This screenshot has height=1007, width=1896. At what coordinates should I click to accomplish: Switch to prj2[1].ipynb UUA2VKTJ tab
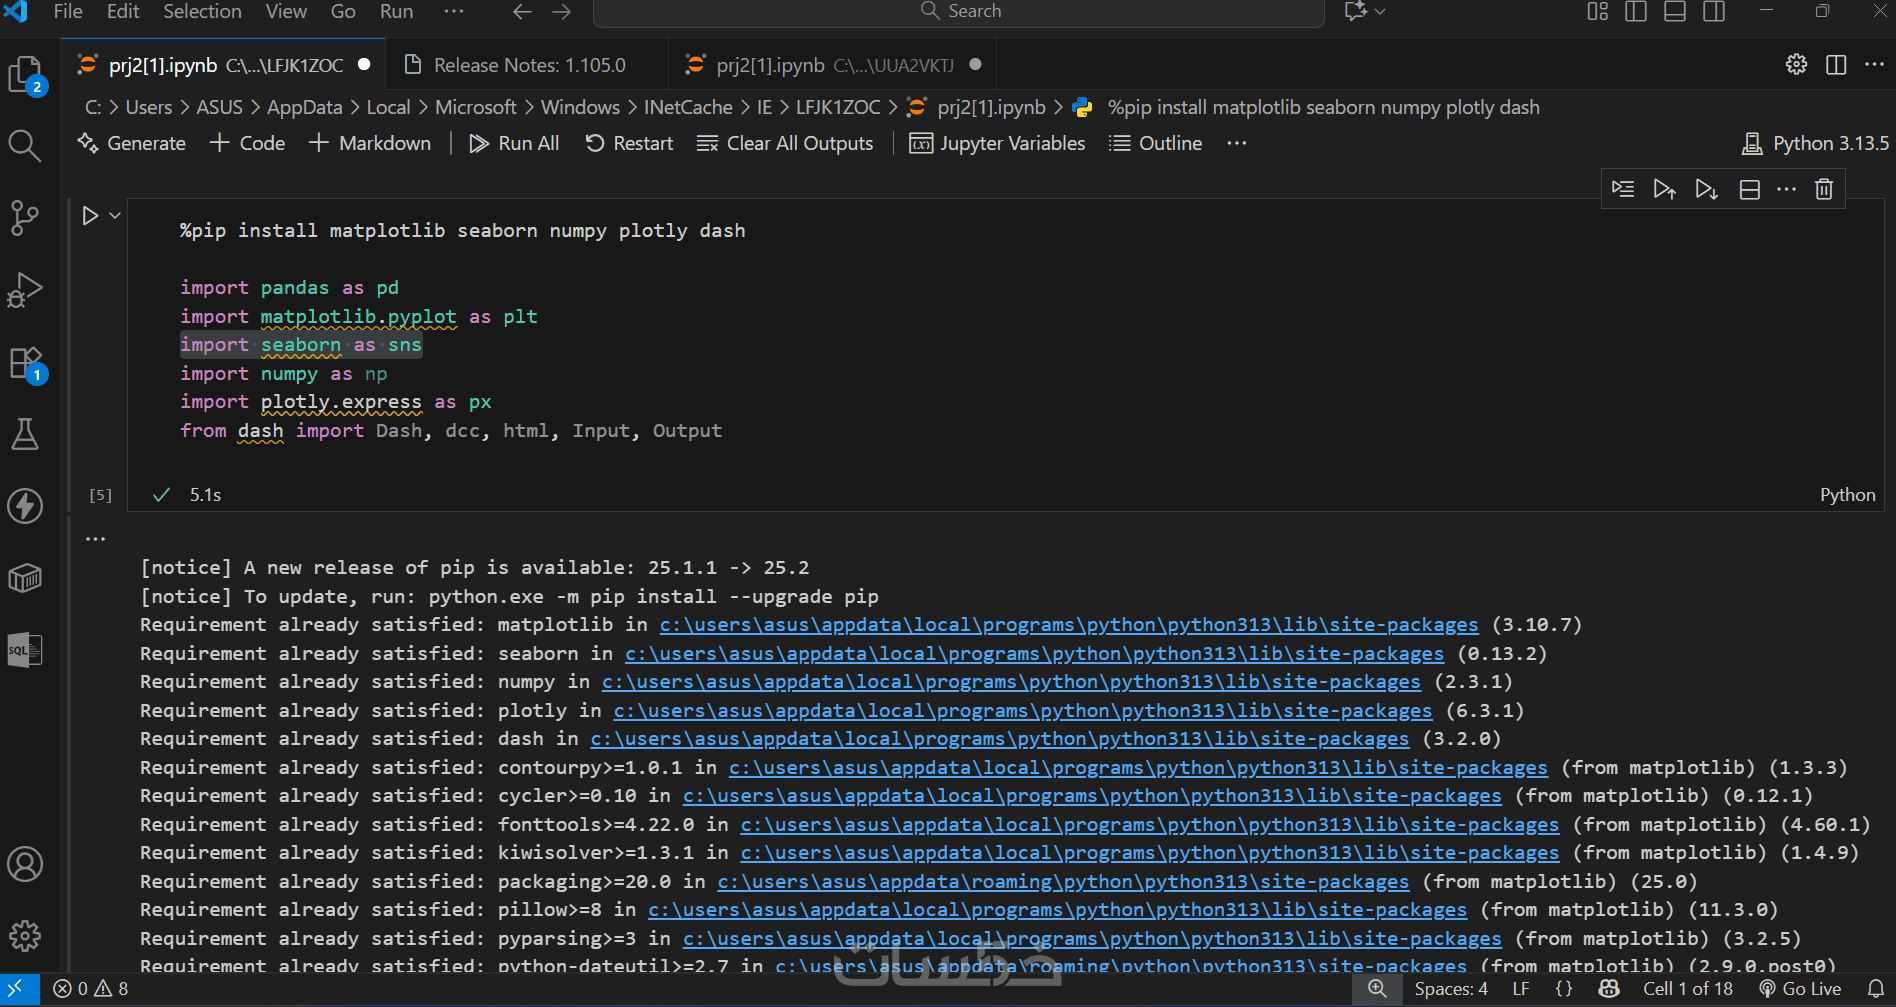(834, 65)
